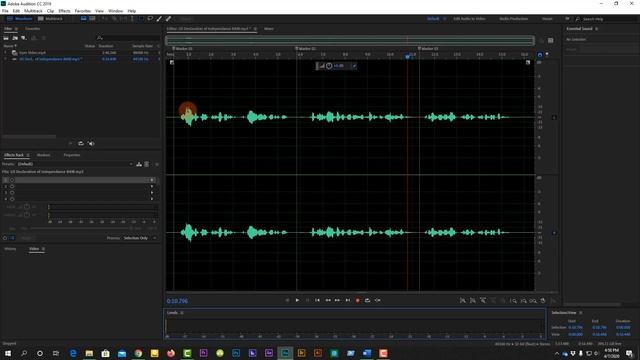
Task: Open the Multitrack menu
Action: pos(33,11)
